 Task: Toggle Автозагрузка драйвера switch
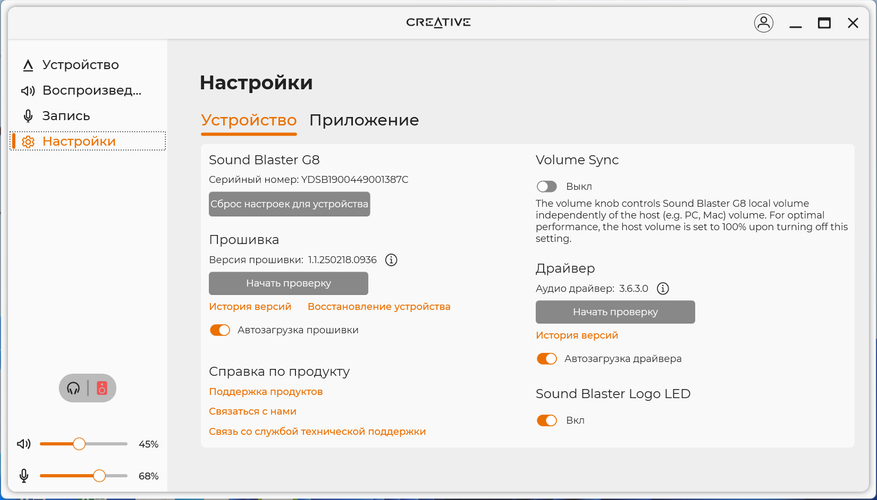(x=546, y=359)
